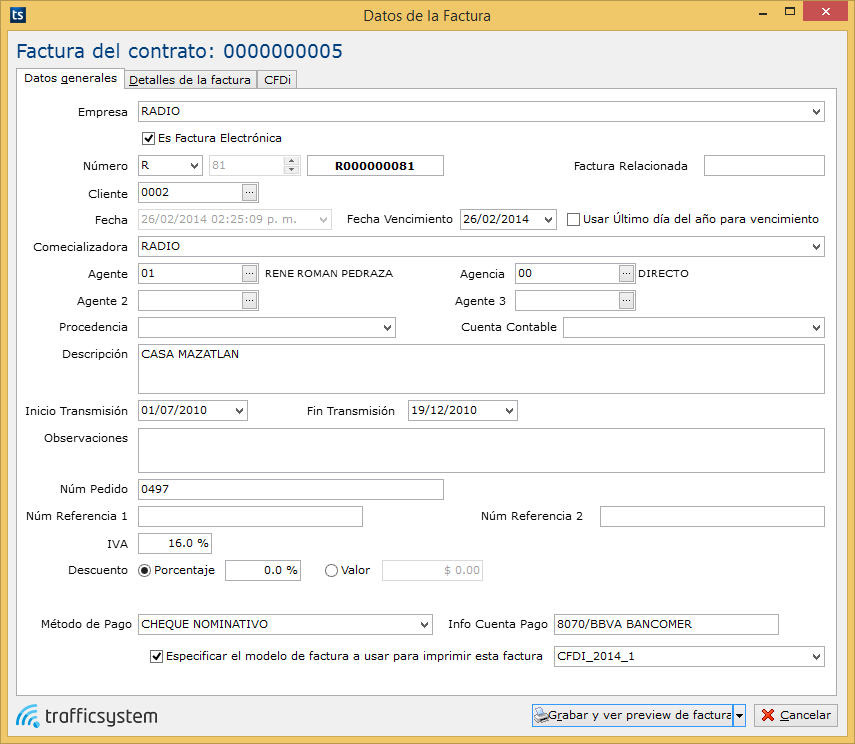Click the trafficsystem logo
This screenshot has width=855, height=744.
pos(87,716)
